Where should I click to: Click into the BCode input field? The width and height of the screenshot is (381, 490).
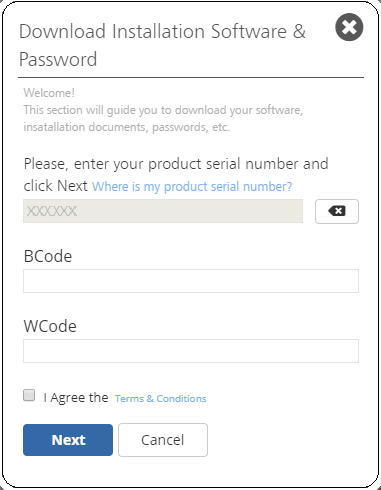[x=191, y=281]
